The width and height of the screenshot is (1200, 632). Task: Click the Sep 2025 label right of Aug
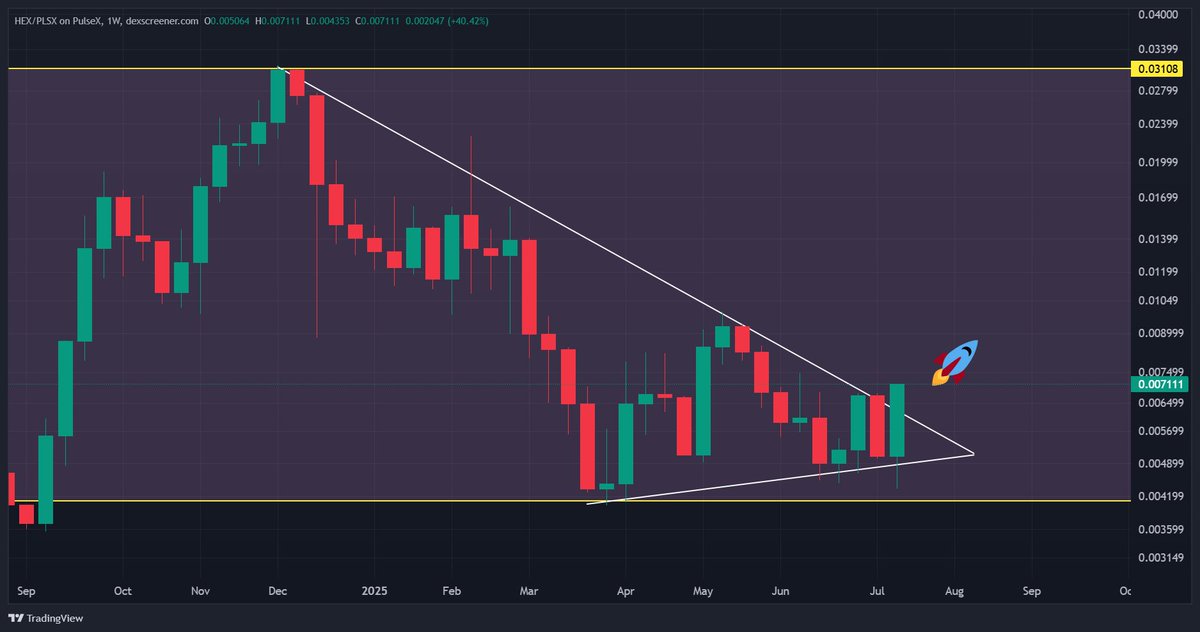pyautogui.click(x=1031, y=591)
